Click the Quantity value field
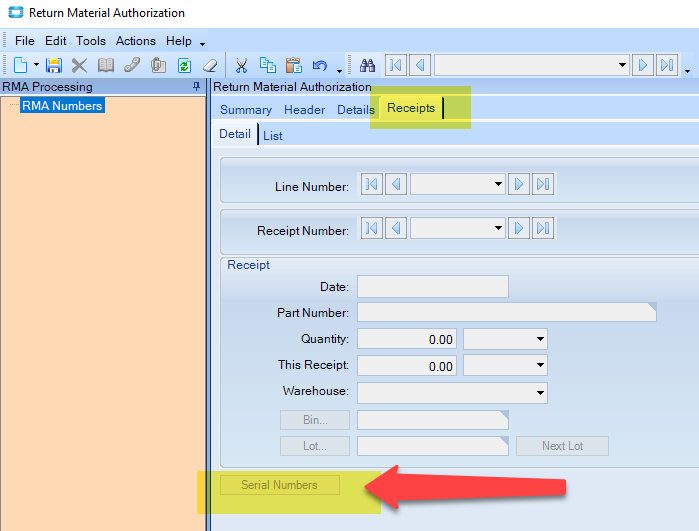The width and height of the screenshot is (699, 531). (x=407, y=339)
